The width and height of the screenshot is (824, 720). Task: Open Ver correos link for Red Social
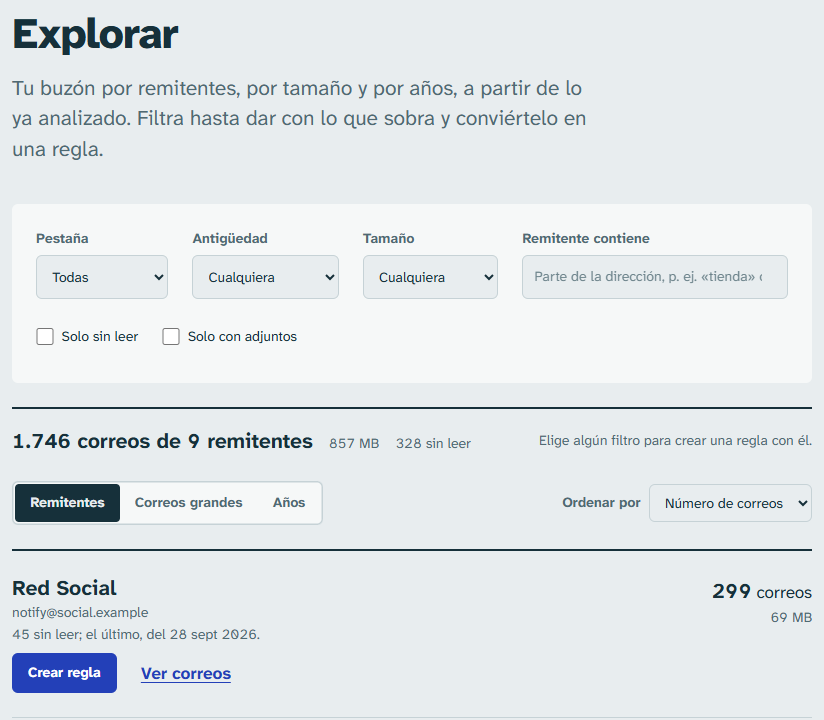[x=186, y=674]
